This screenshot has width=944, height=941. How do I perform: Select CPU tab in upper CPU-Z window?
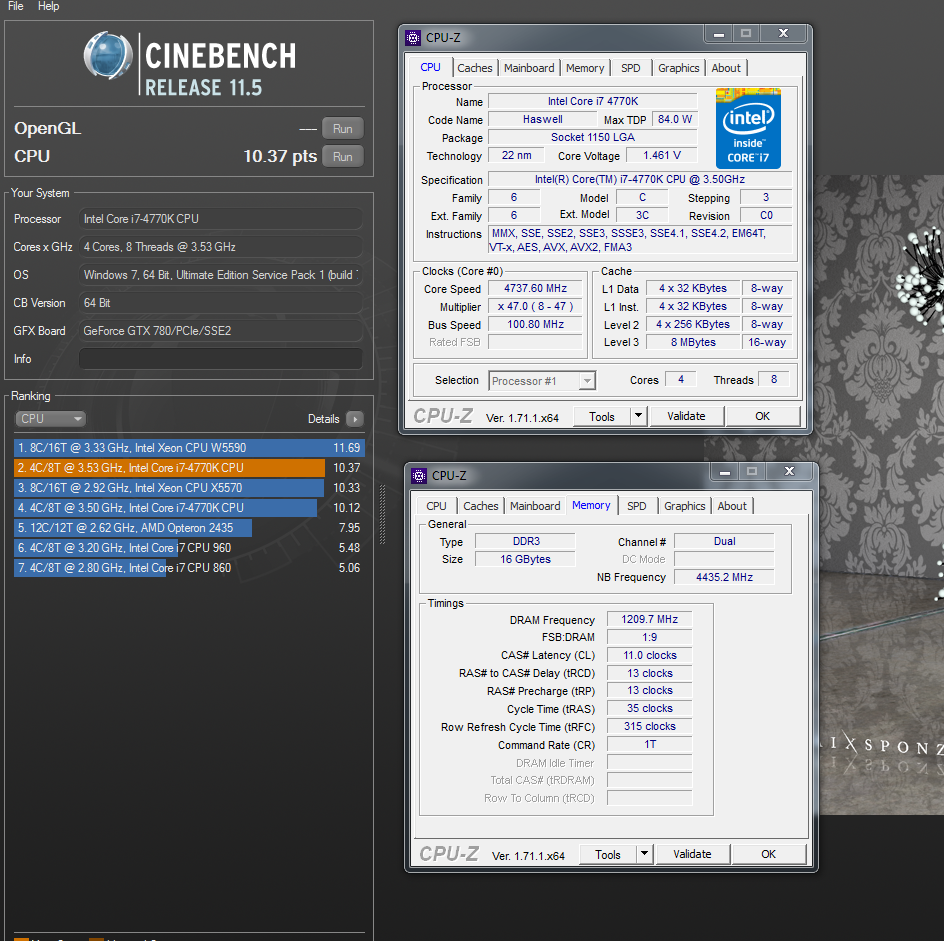click(x=430, y=67)
